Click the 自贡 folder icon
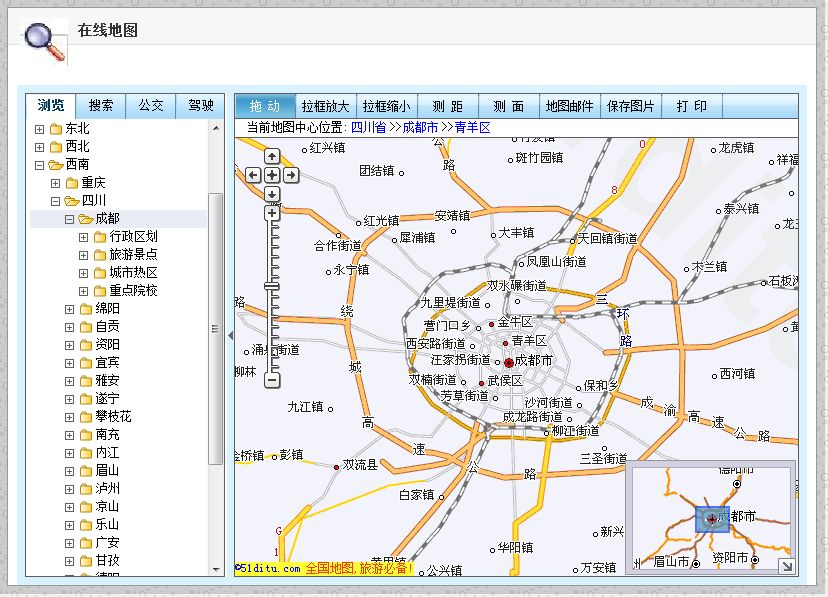 (86, 327)
